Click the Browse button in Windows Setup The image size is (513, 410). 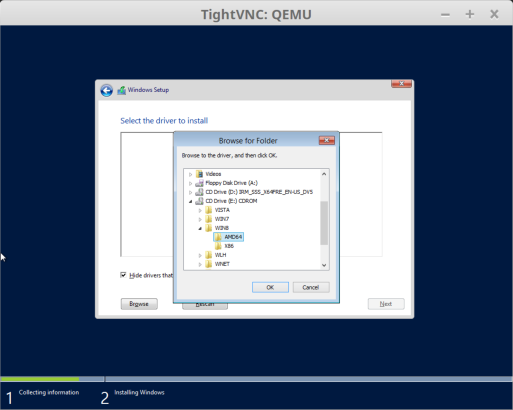tap(139, 304)
